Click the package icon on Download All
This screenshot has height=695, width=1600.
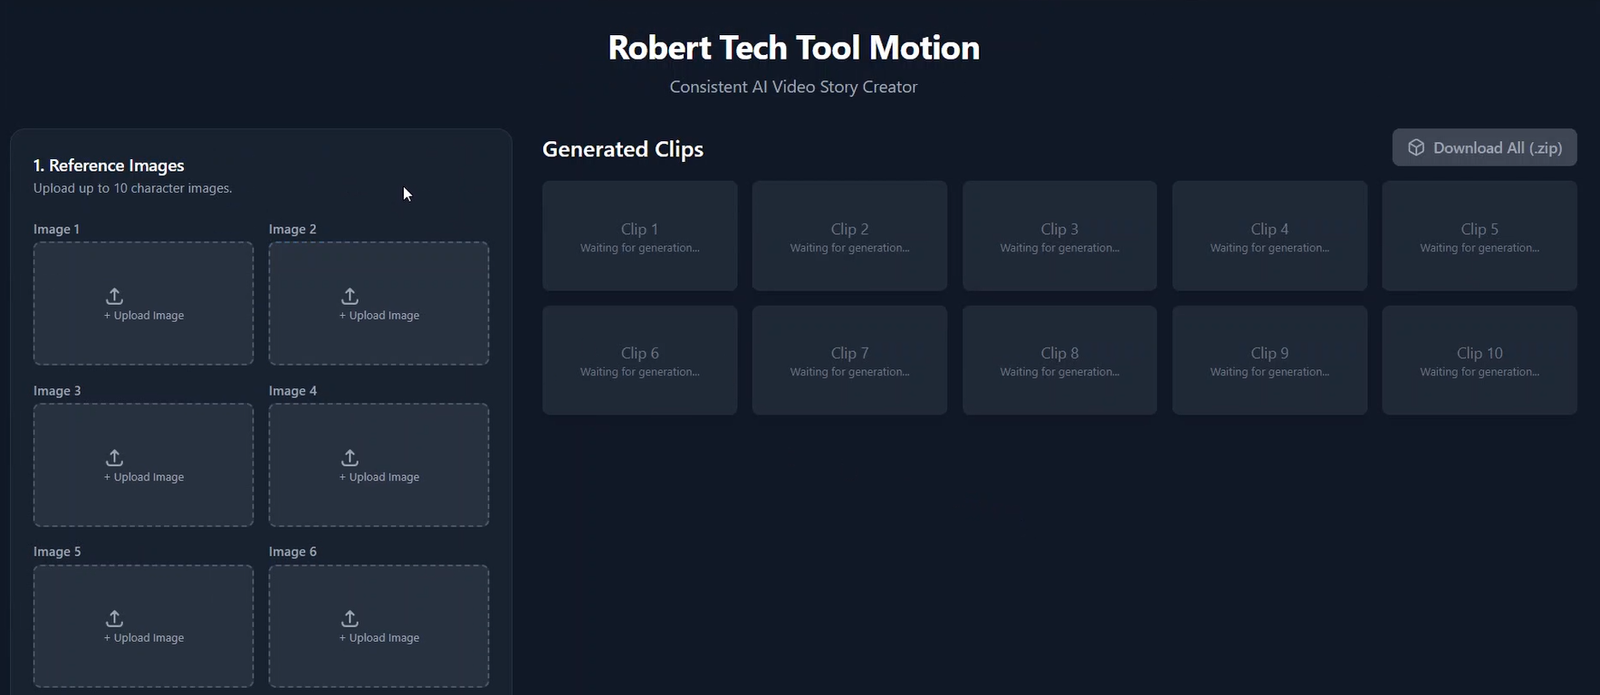click(1416, 148)
